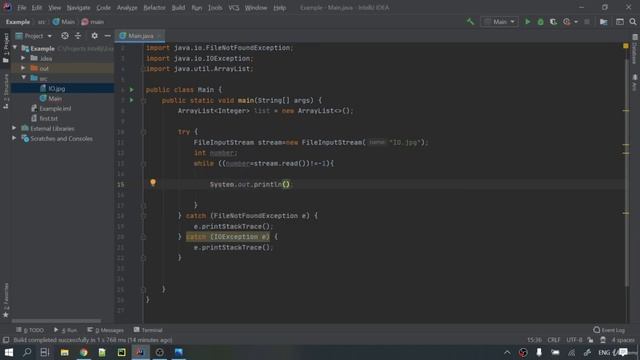Open the Terminal tool window

pyautogui.click(x=148, y=330)
